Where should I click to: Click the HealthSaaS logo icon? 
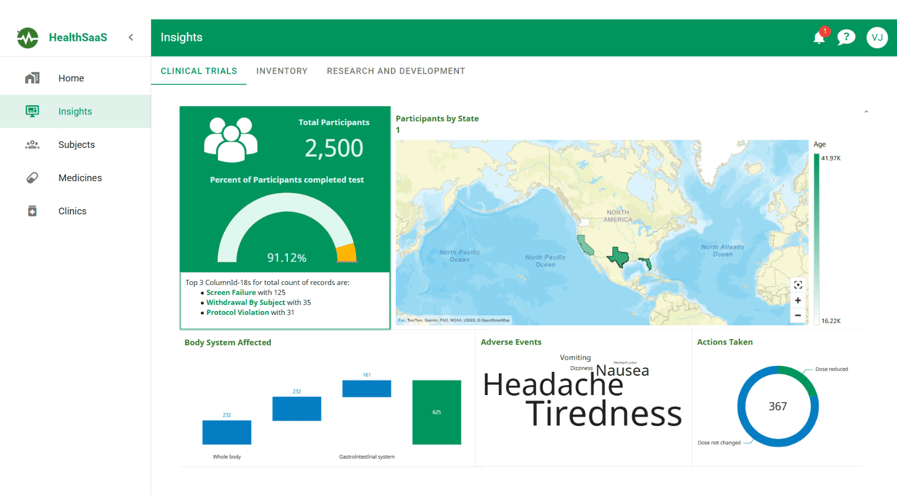click(27, 38)
